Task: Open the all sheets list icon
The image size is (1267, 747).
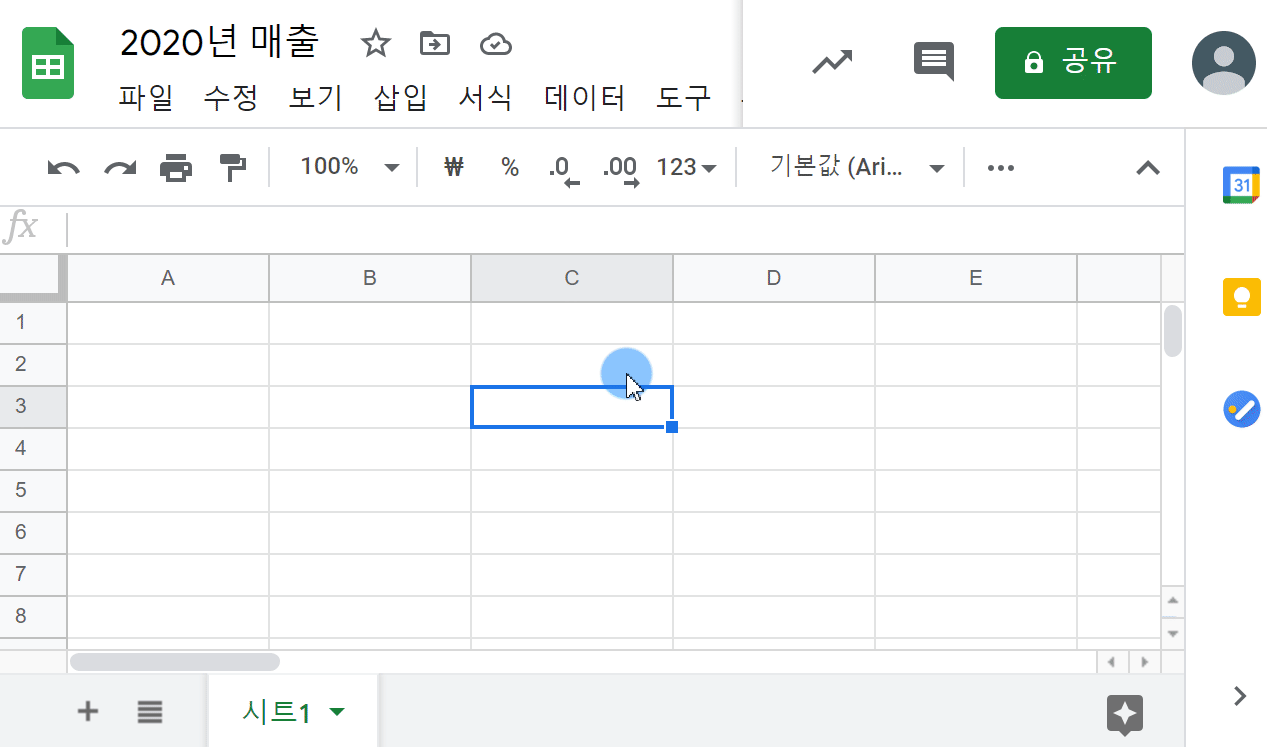Action: 150,712
